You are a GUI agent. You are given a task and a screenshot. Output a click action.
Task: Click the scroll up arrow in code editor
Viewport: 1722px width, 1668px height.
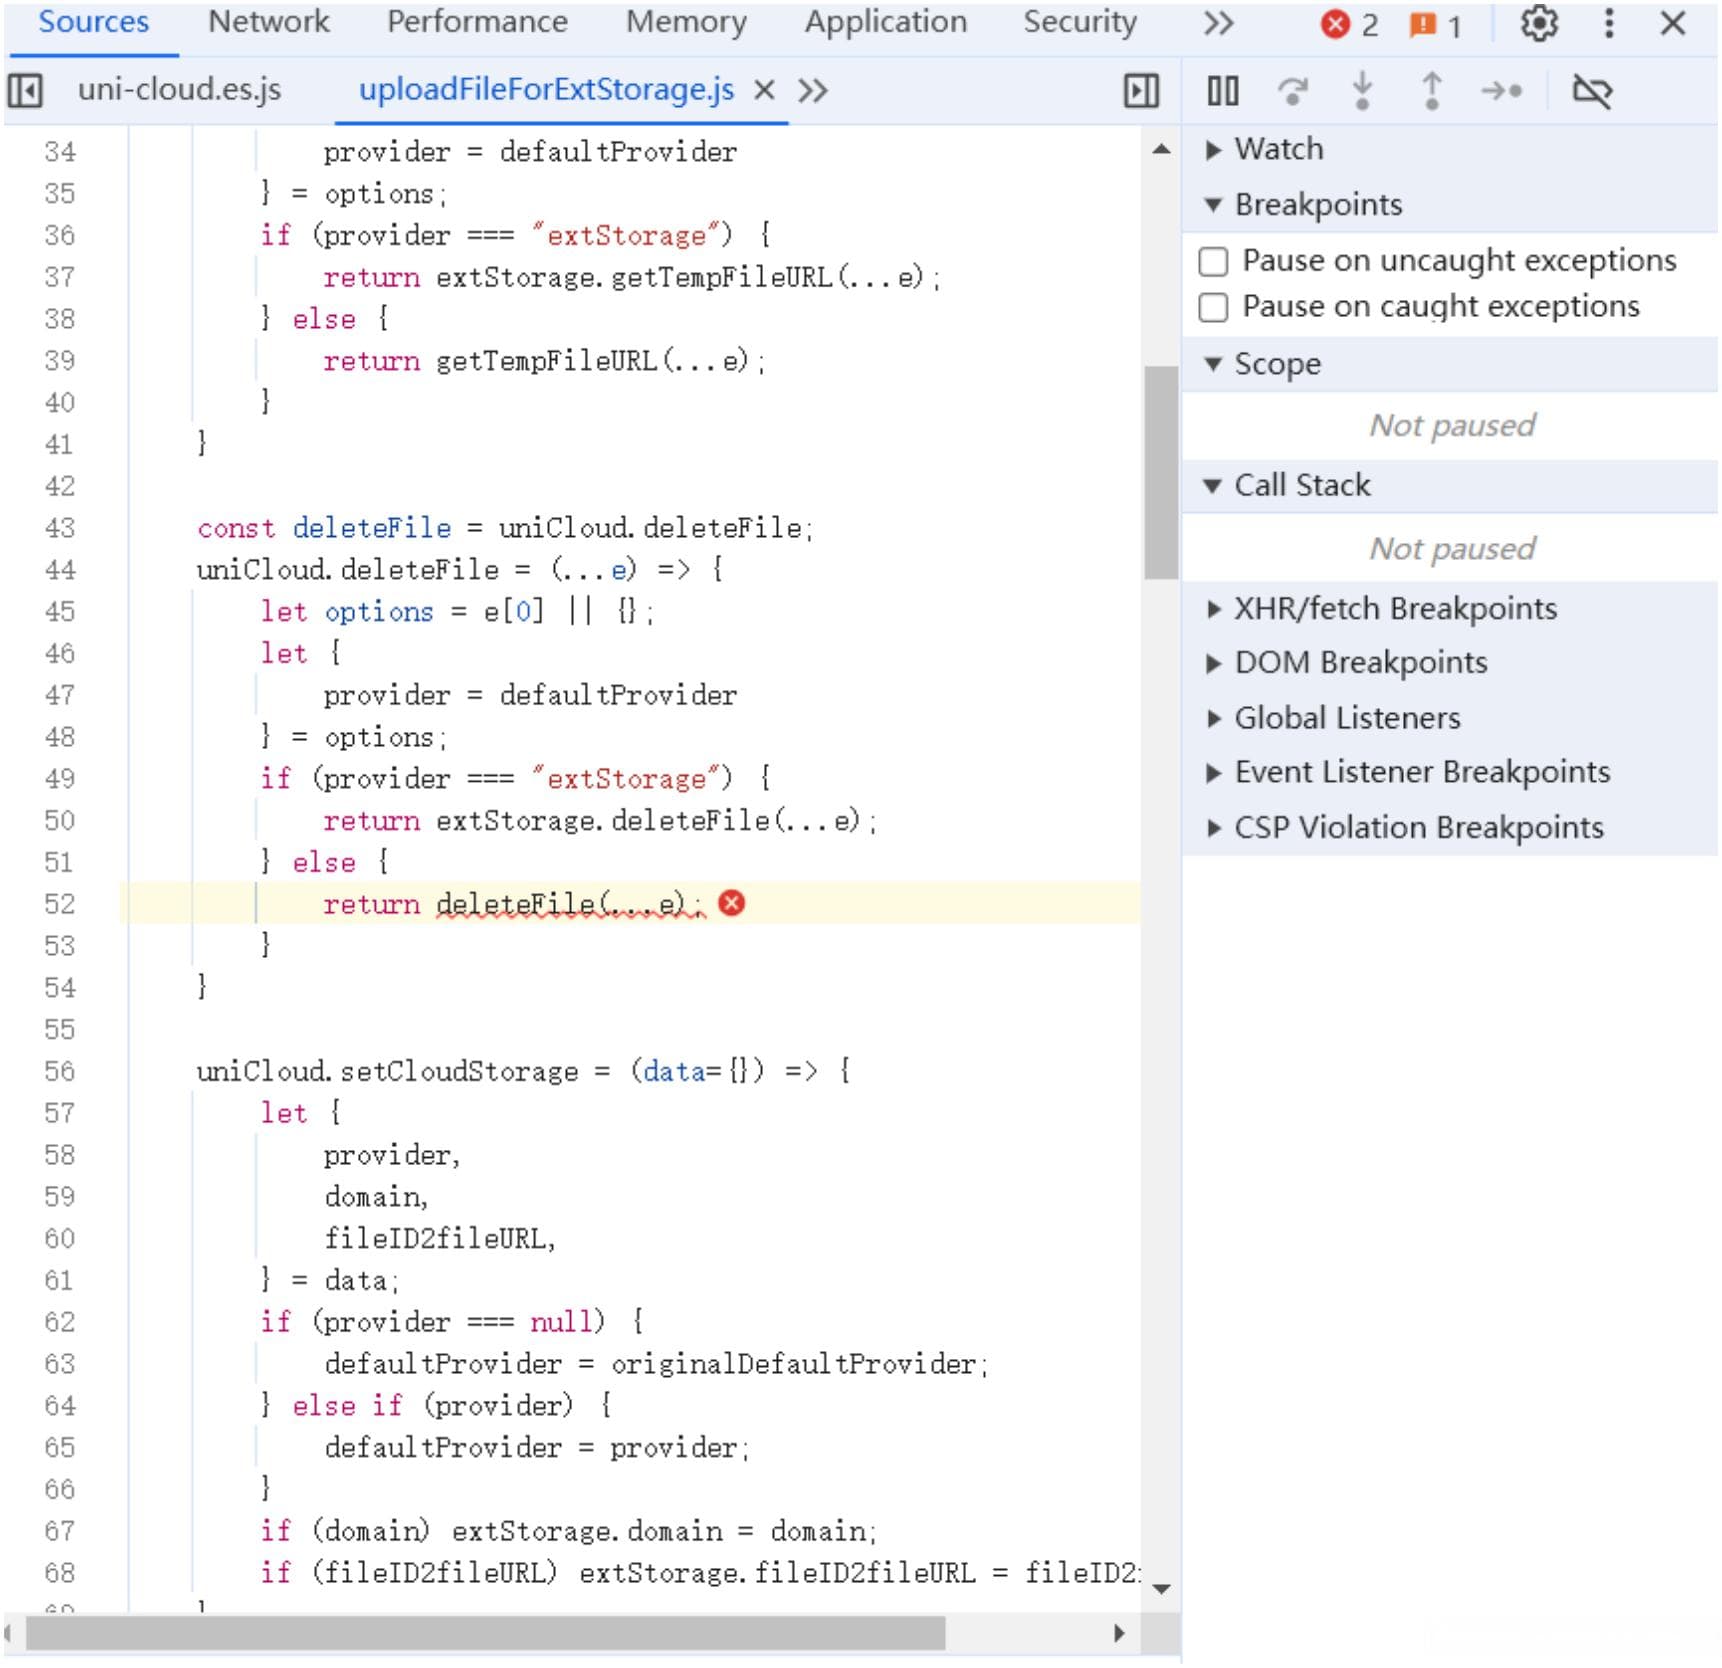point(1161,150)
